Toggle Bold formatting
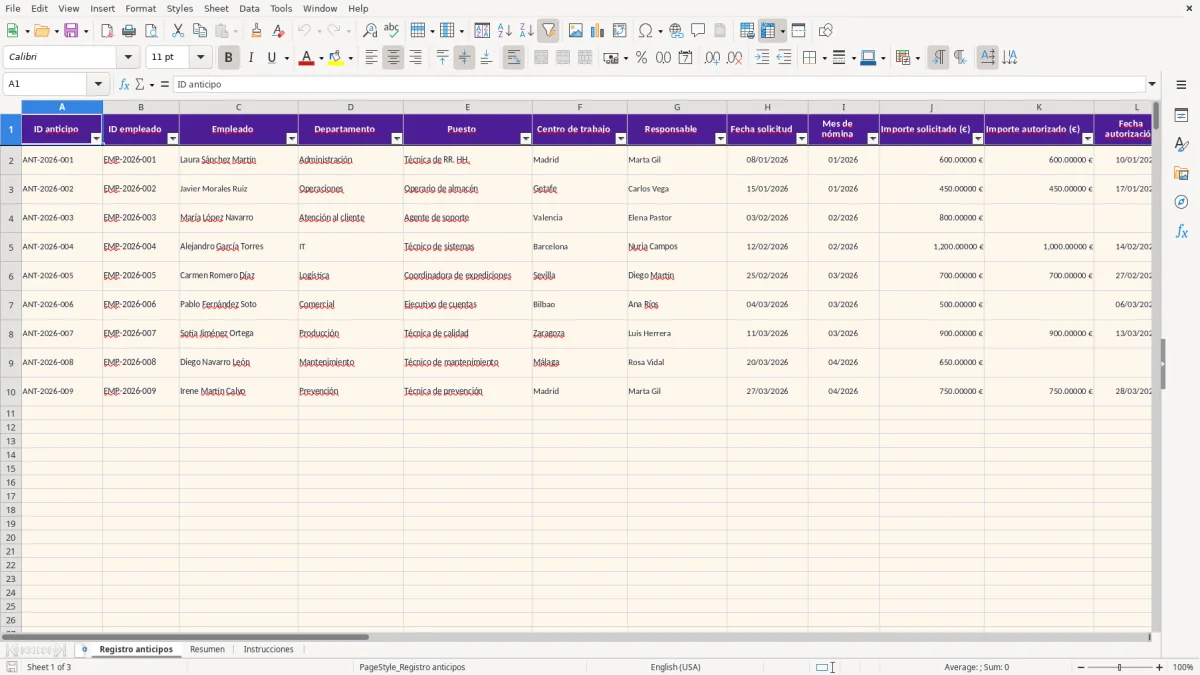Viewport: 1200px width, 675px height. (x=228, y=58)
